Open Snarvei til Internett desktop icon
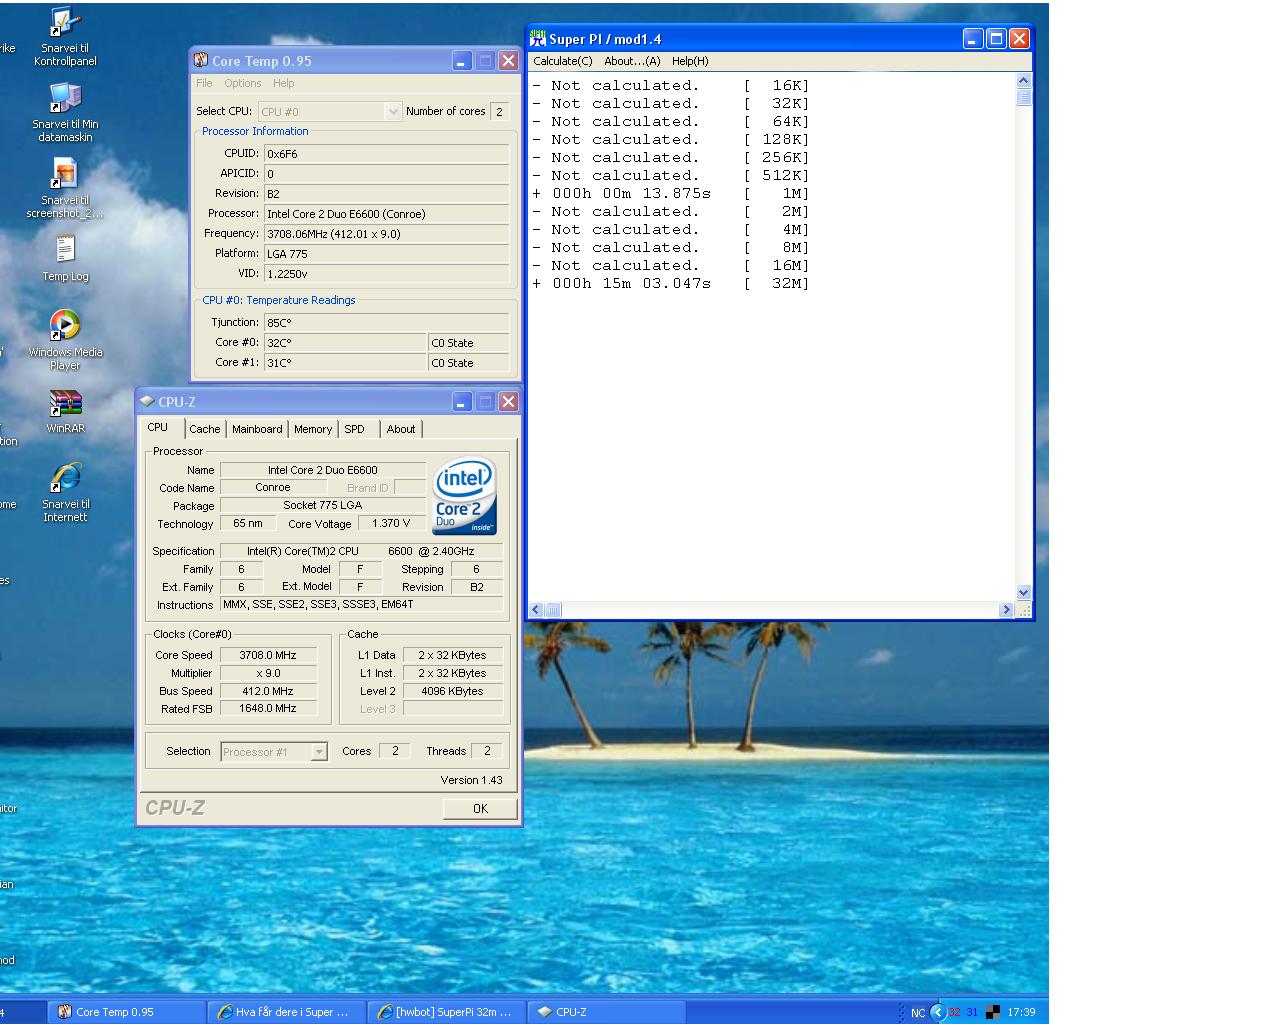The width and height of the screenshot is (1280, 1024). tap(65, 492)
